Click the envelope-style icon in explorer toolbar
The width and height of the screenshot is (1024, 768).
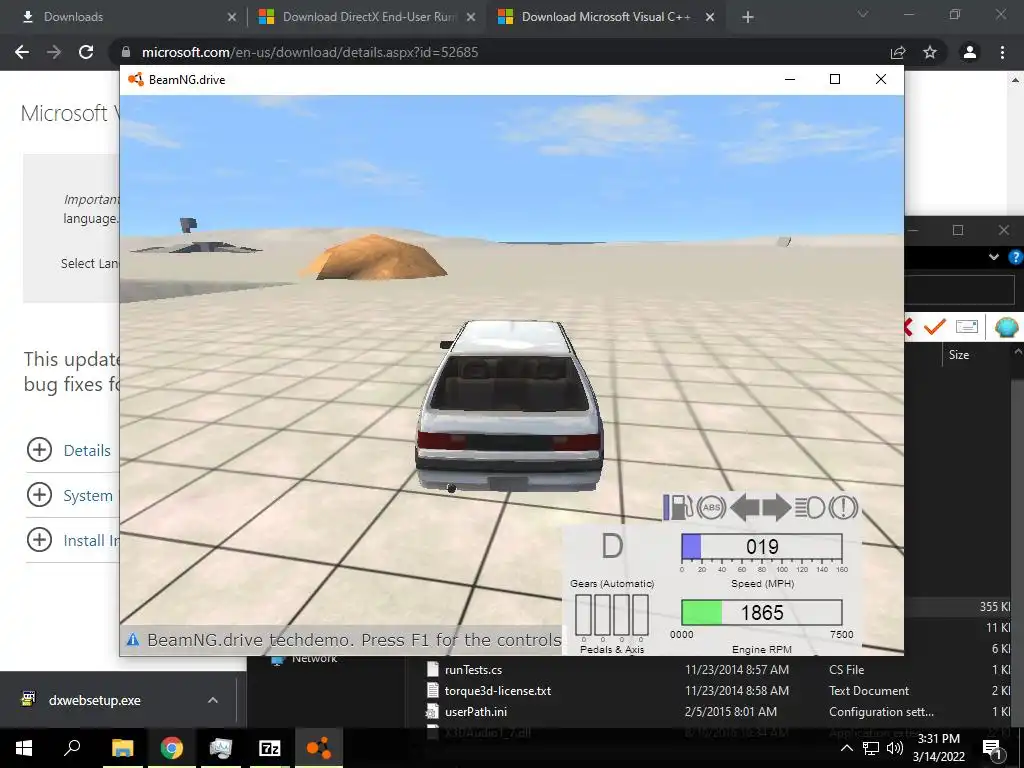point(967,326)
